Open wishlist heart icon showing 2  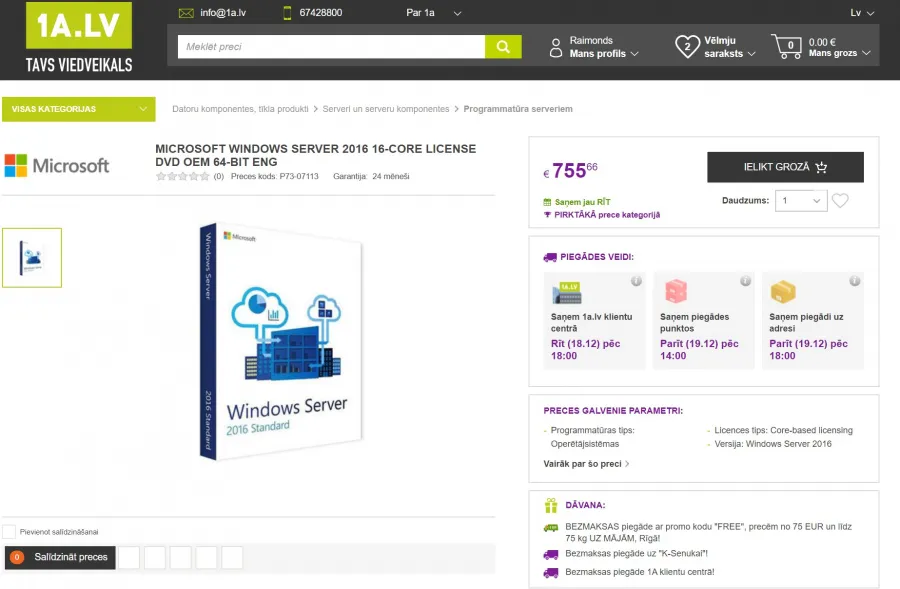(x=687, y=46)
